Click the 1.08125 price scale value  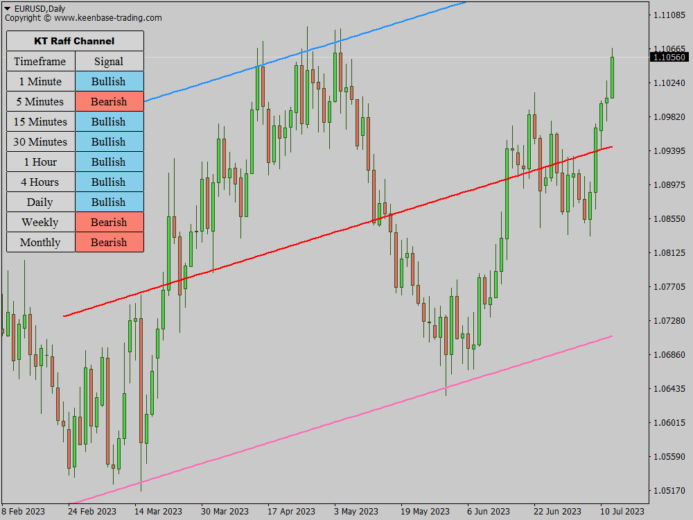click(669, 253)
